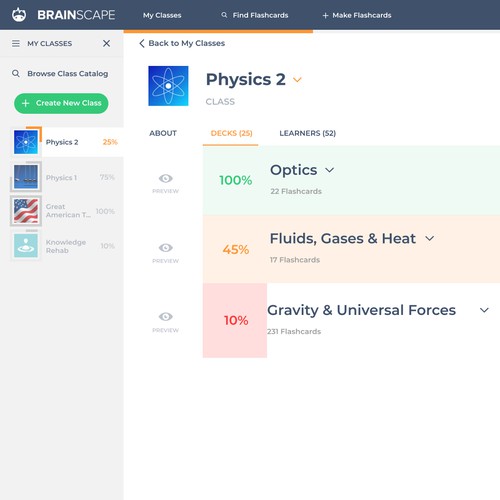Viewport: 500px width, 500px height.
Task: Expand the Physics 2 class dropdown chevron
Action: (x=297, y=80)
